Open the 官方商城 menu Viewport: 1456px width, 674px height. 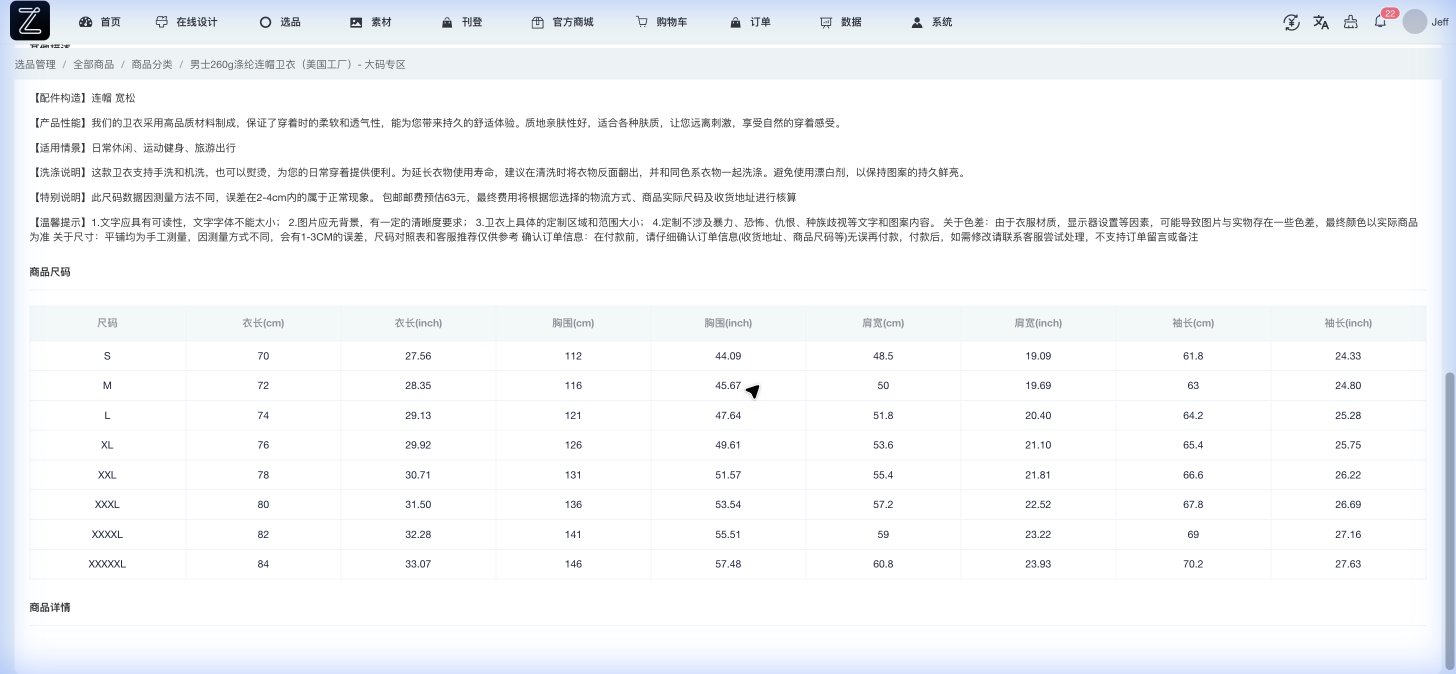(x=562, y=22)
